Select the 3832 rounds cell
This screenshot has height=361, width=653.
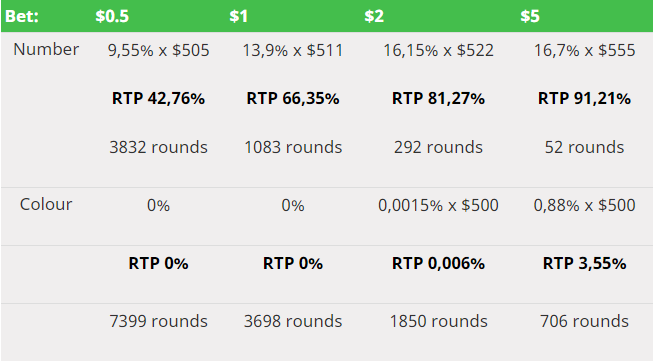pyautogui.click(x=158, y=147)
